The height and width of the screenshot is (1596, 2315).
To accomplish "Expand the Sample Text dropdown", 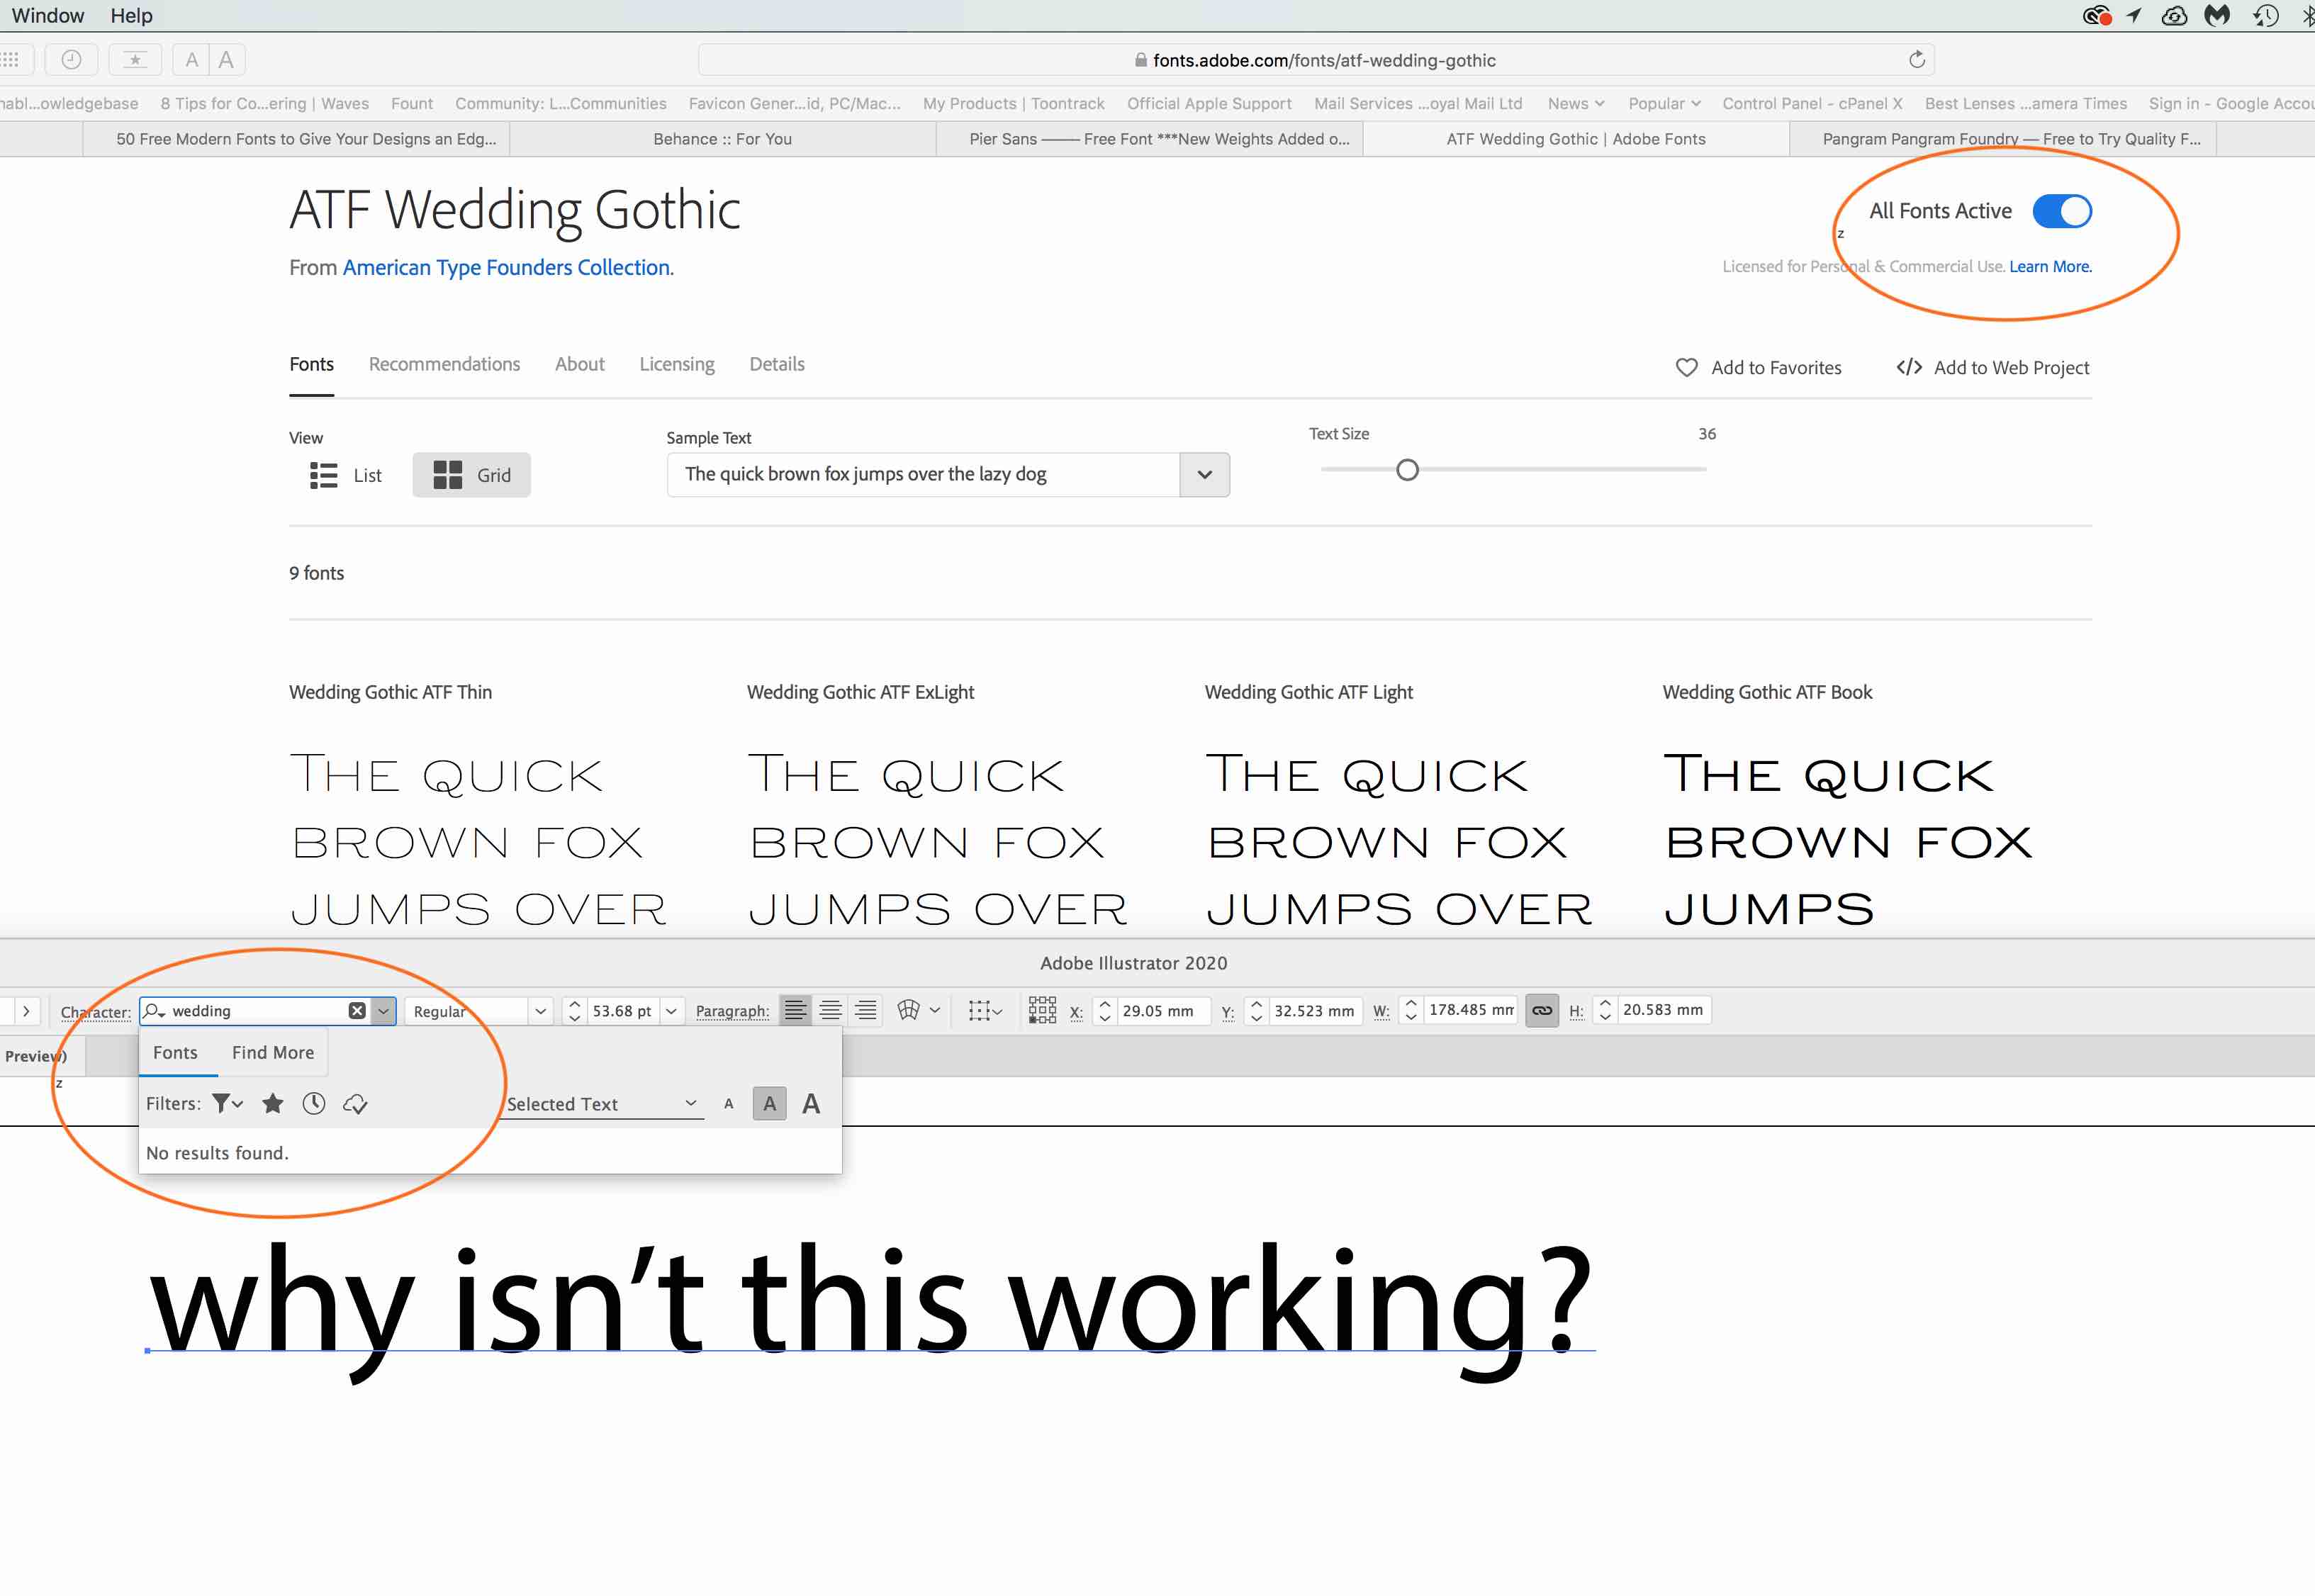I will pos(1204,475).
